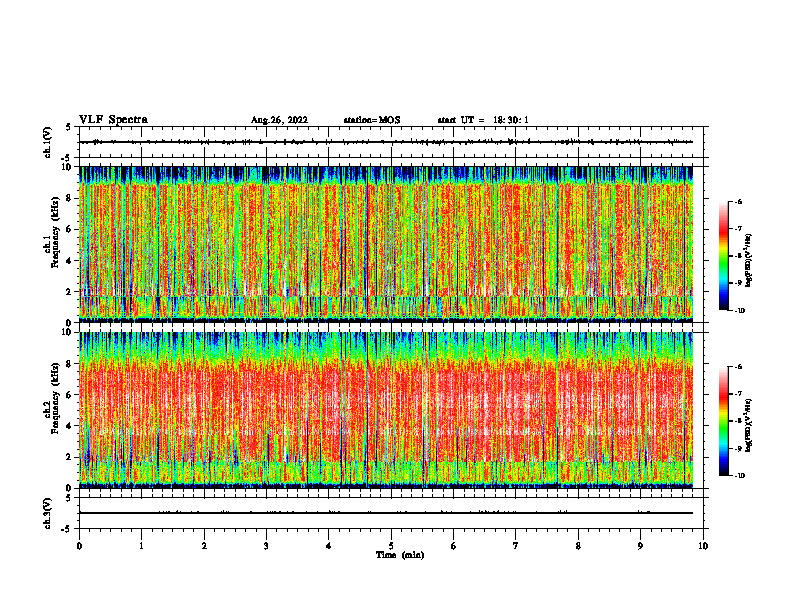Click the "6" kHz tick on ch.2 frequency axis
Screen dimensions: 792x612
coord(69,395)
